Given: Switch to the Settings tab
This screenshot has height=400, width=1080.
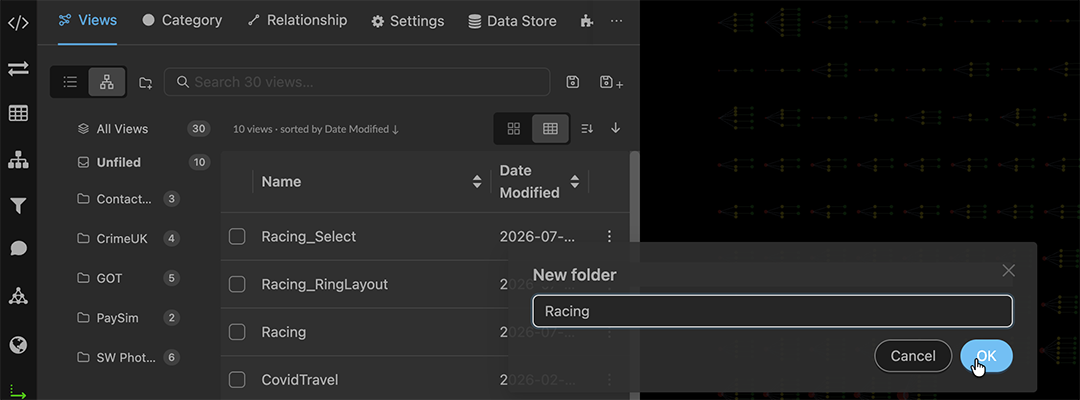Looking at the screenshot, I should (x=408, y=21).
